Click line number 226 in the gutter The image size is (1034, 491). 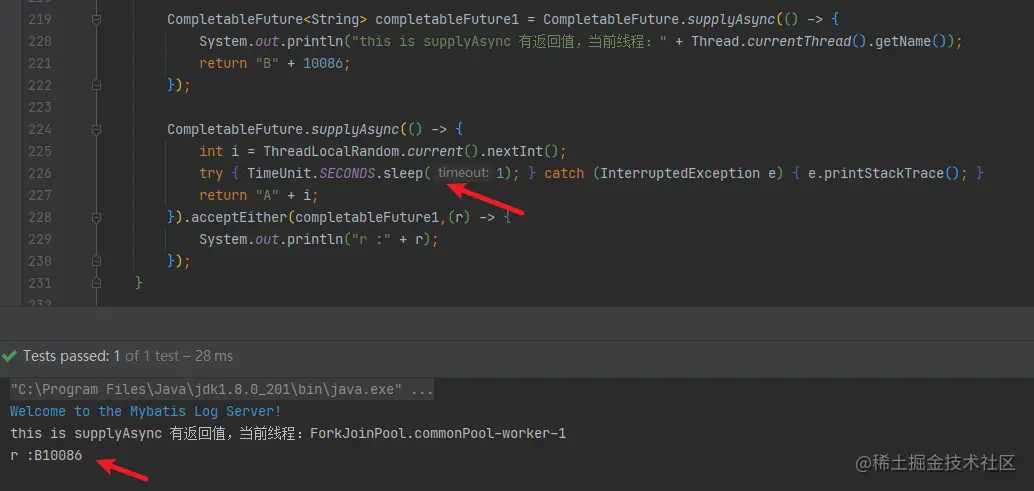point(40,173)
